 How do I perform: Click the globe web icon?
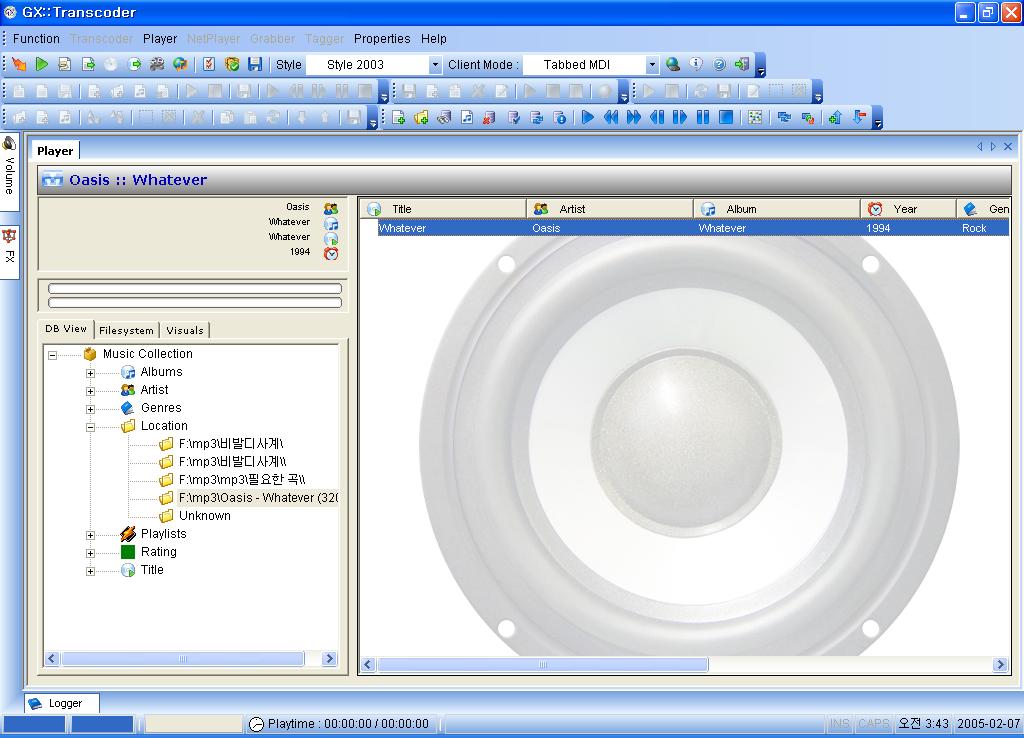tap(673, 64)
